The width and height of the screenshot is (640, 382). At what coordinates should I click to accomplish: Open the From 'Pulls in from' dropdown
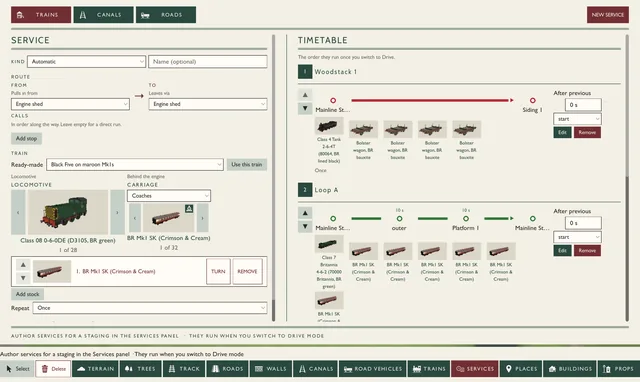coord(70,104)
